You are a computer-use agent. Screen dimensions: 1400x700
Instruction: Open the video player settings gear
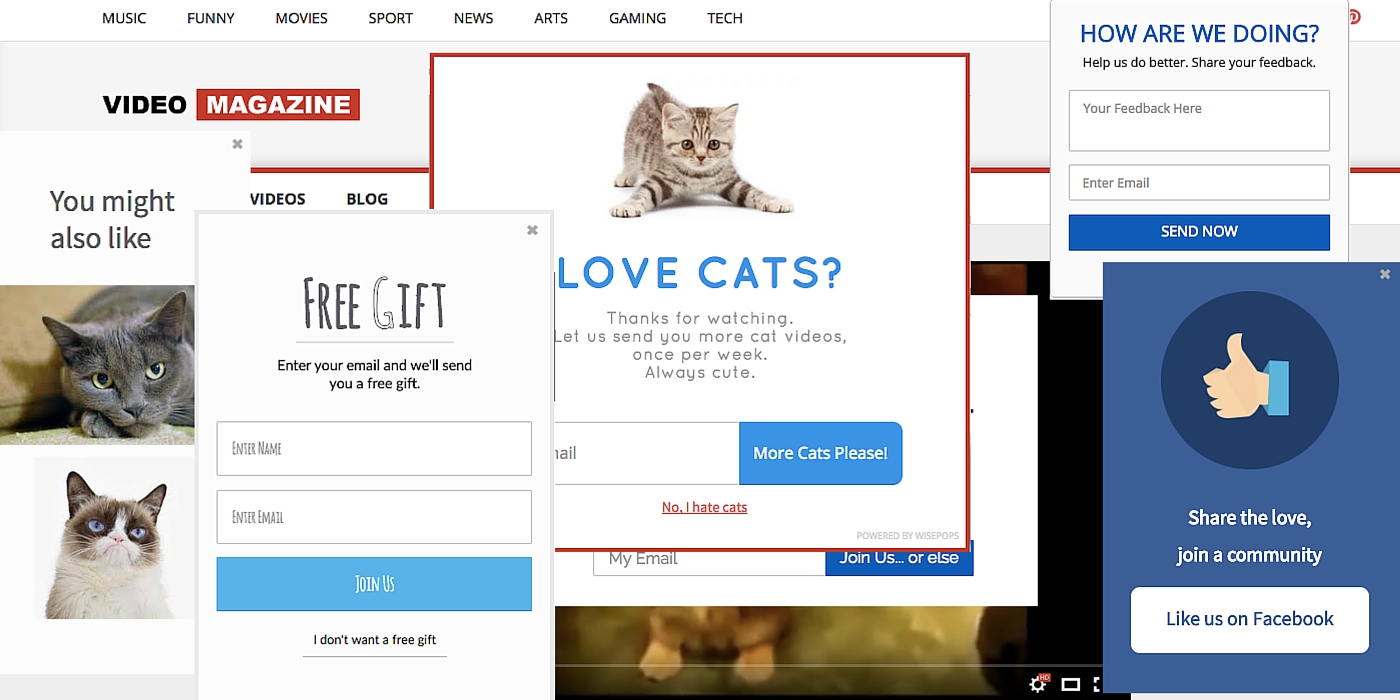1037,684
